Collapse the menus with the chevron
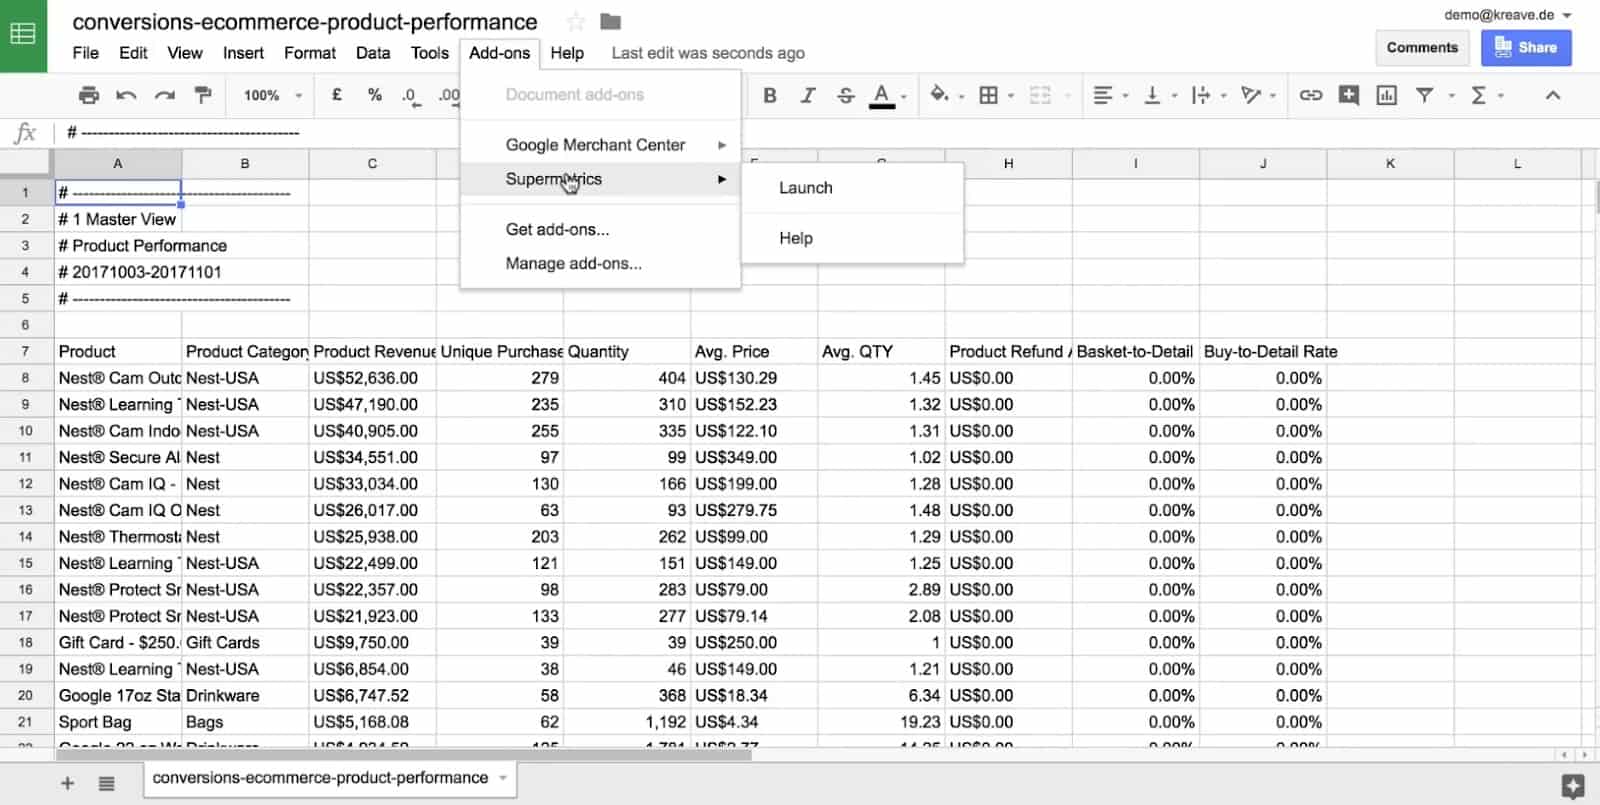Viewport: 1600px width, 805px height. [1553, 95]
